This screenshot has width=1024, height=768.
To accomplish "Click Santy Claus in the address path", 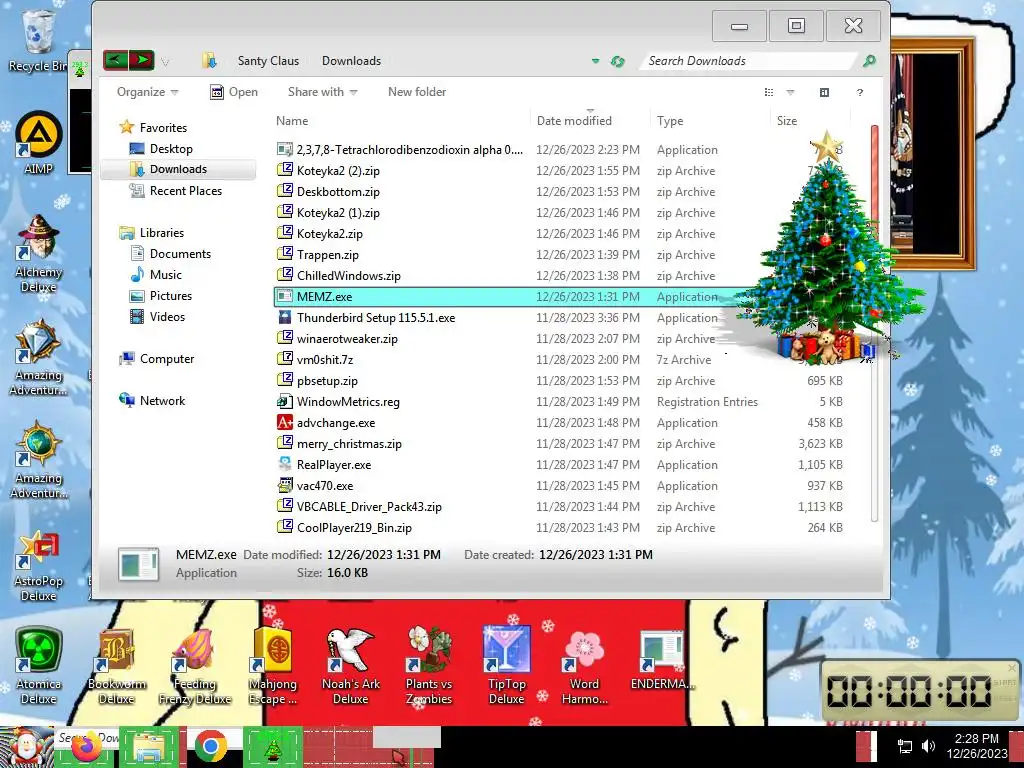I will [x=268, y=61].
